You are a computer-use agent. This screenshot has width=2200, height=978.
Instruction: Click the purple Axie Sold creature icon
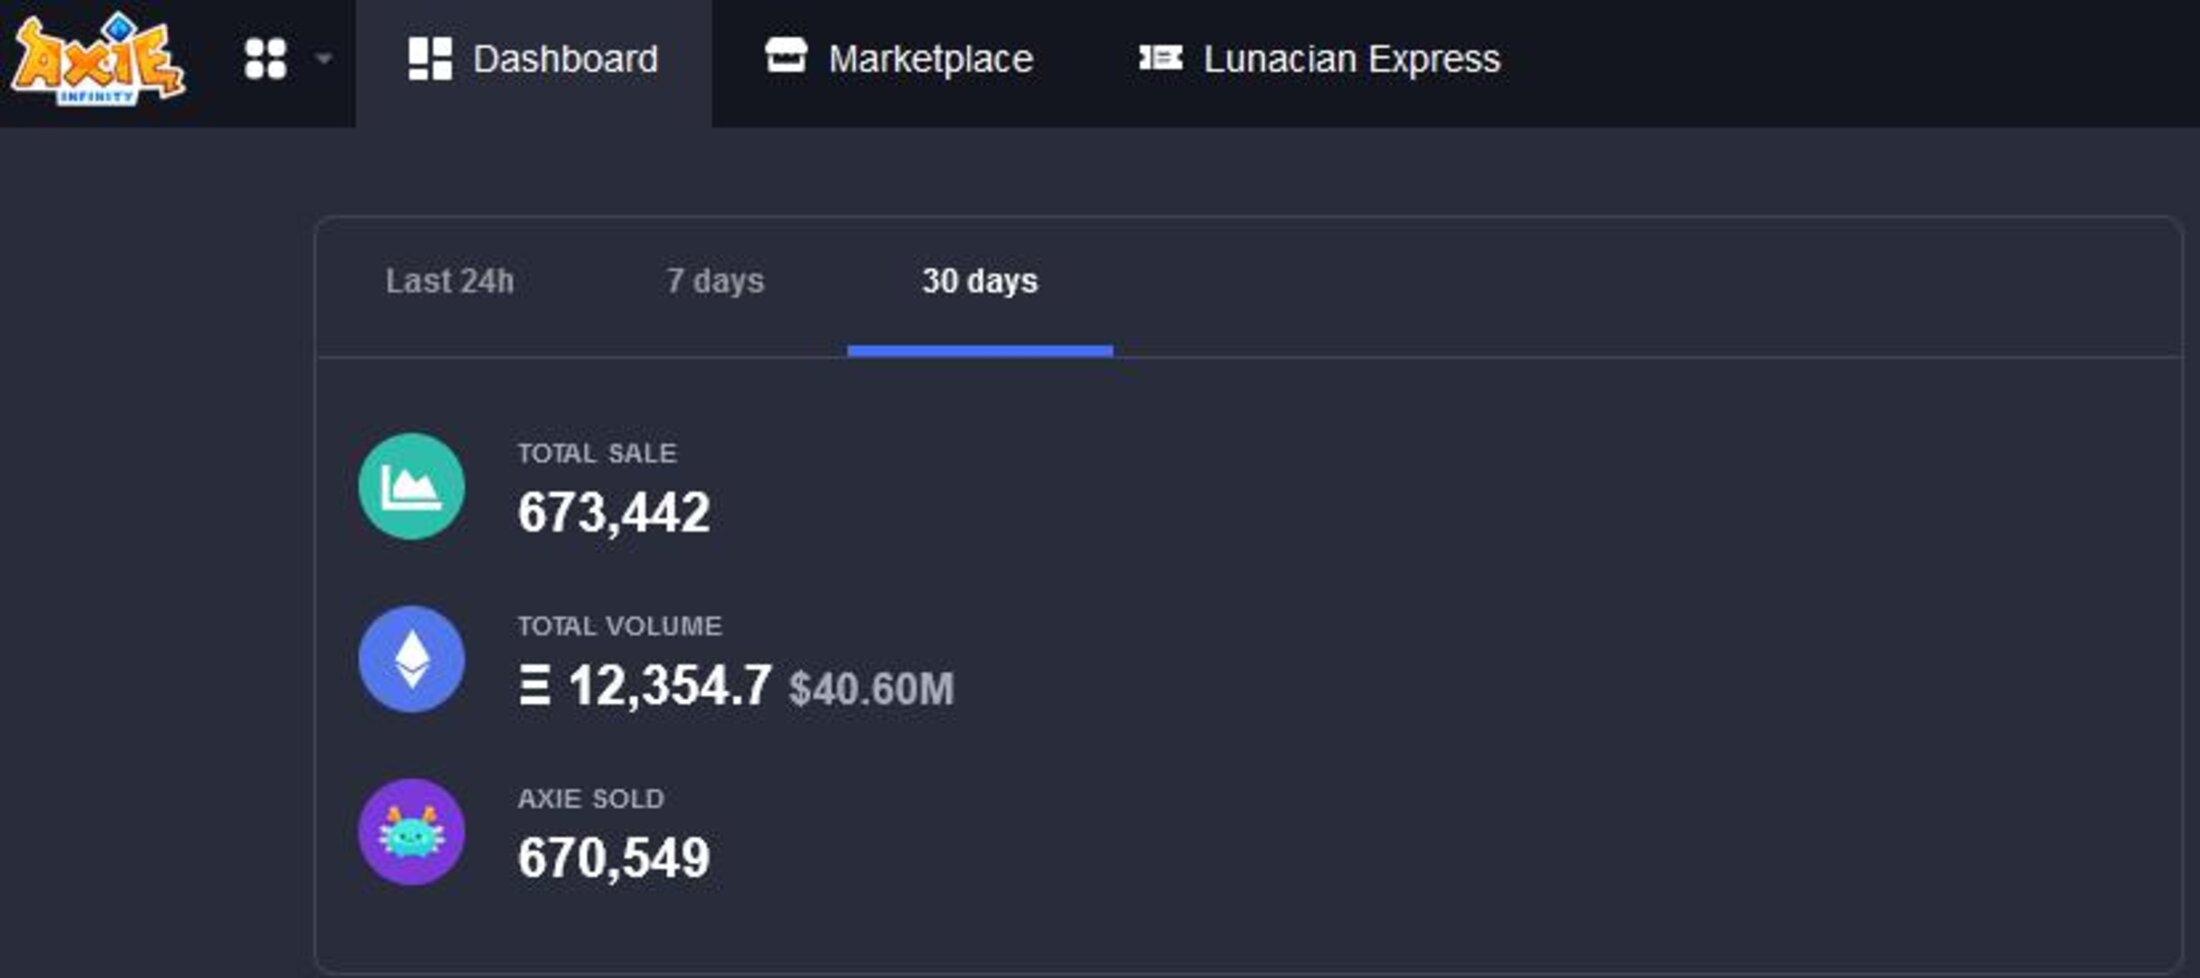click(x=412, y=832)
